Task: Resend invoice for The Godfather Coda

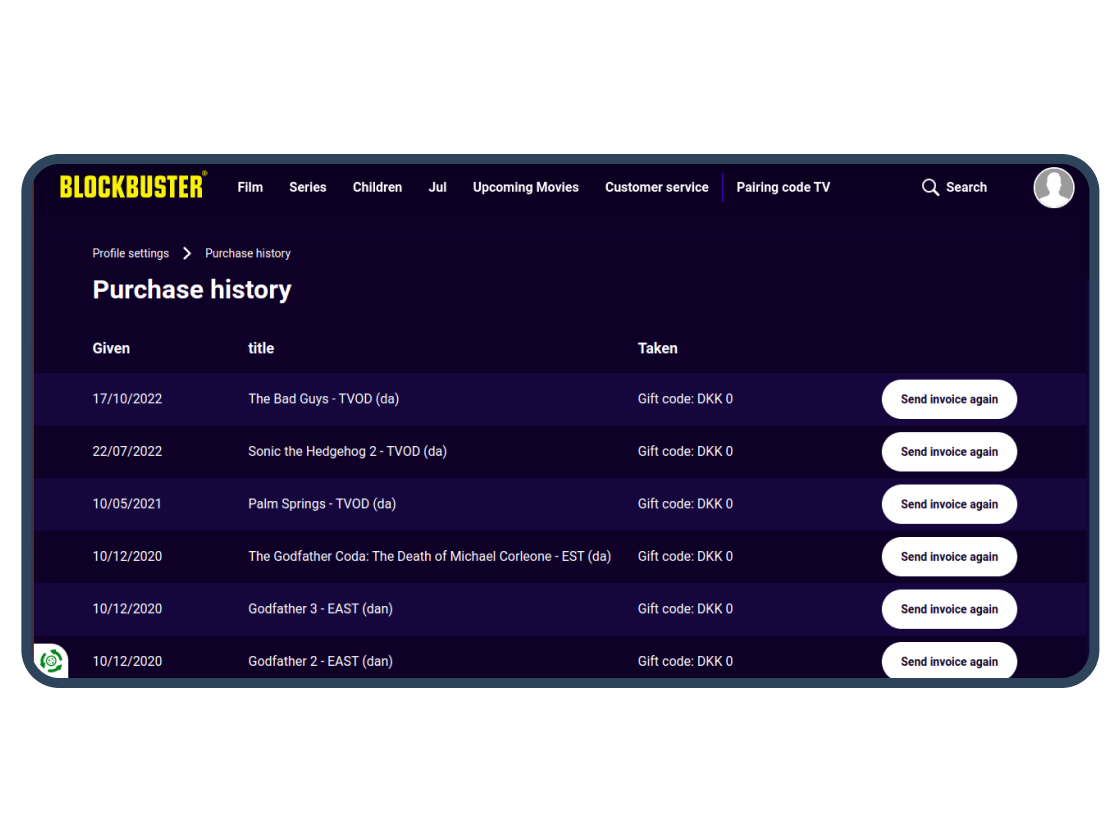Action: (949, 556)
